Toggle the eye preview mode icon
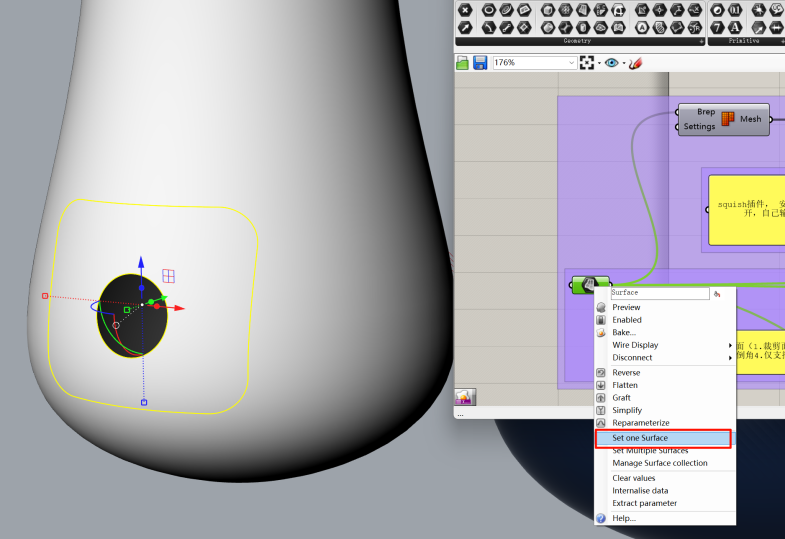The height and width of the screenshot is (539, 785). [611, 63]
